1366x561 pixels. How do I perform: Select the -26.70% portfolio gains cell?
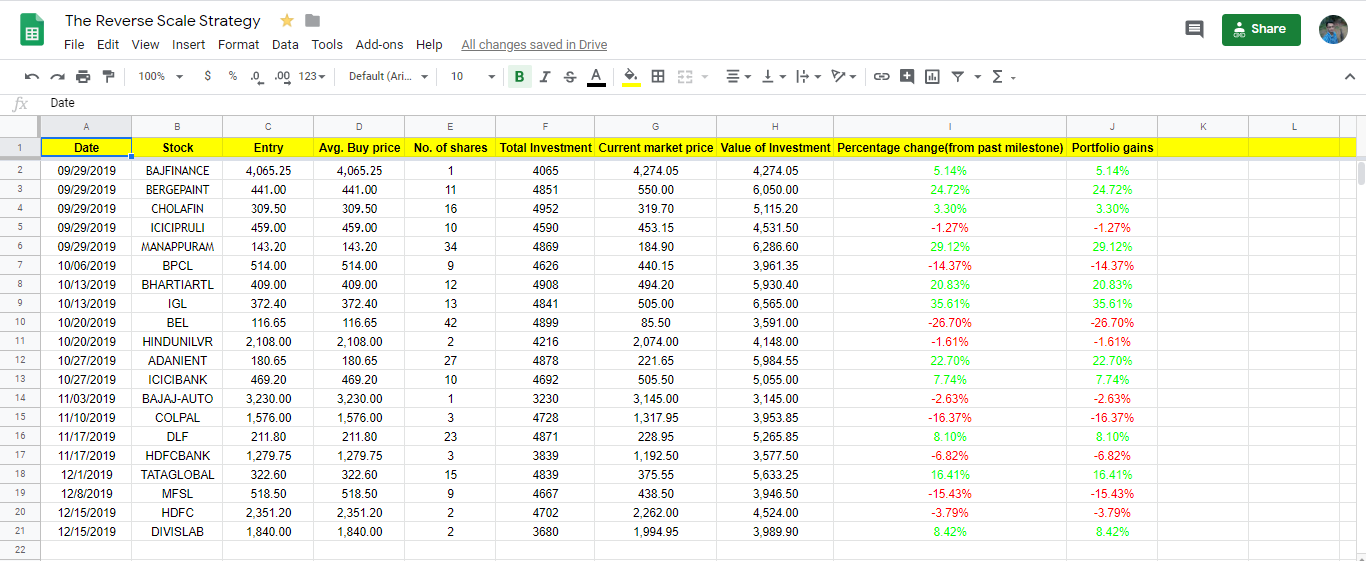tap(1112, 323)
